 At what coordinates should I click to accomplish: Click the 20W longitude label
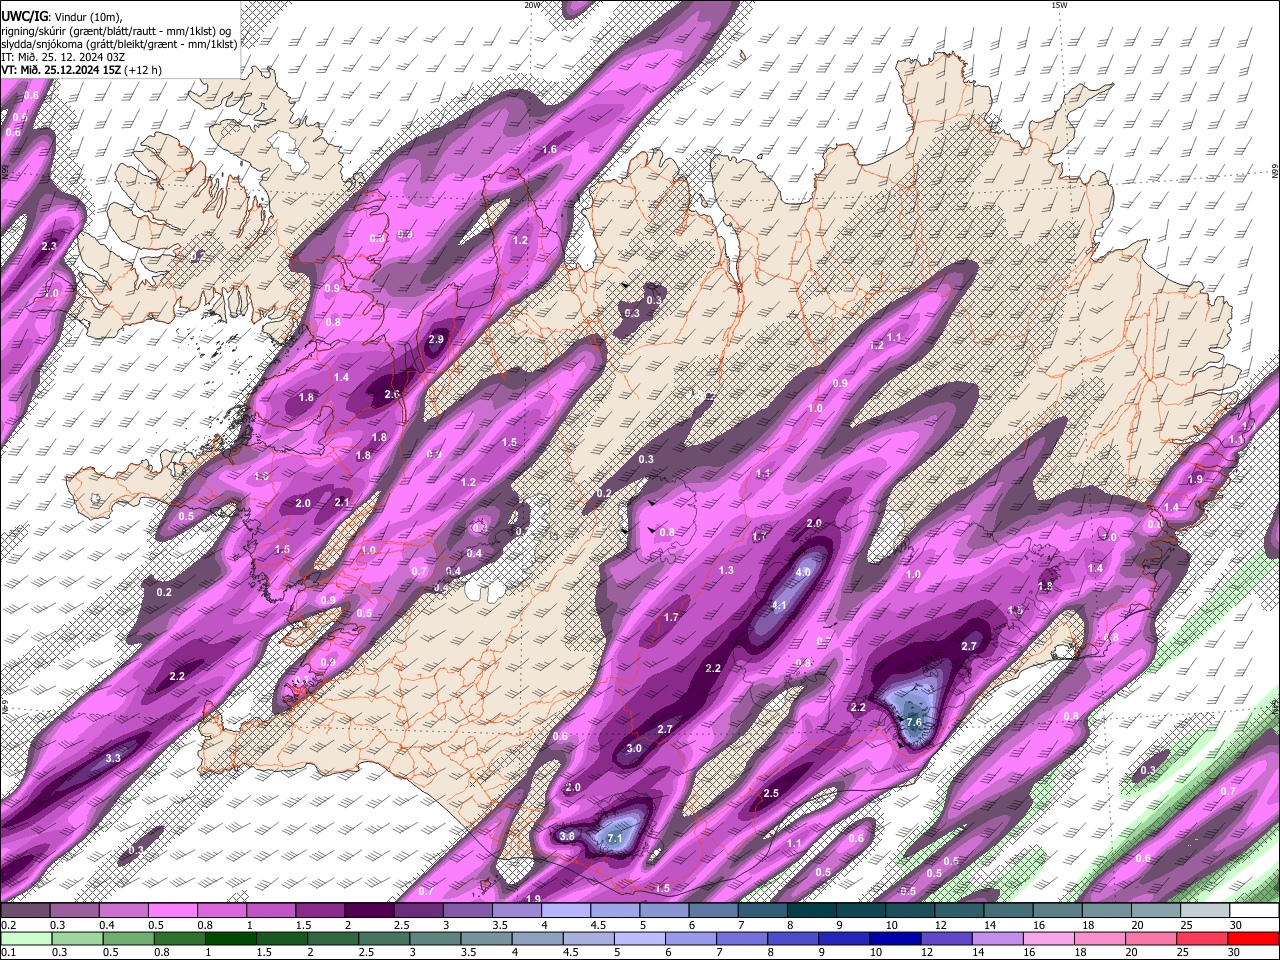point(533,5)
